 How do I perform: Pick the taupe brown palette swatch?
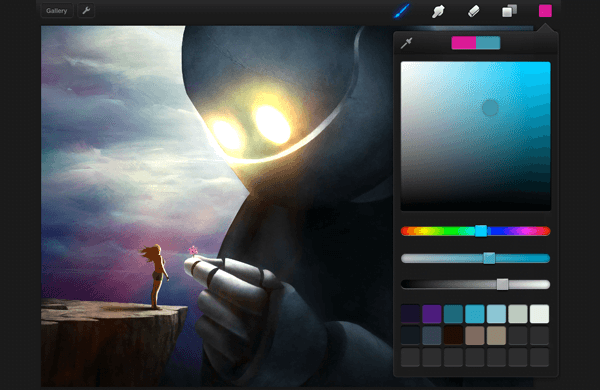(475, 335)
